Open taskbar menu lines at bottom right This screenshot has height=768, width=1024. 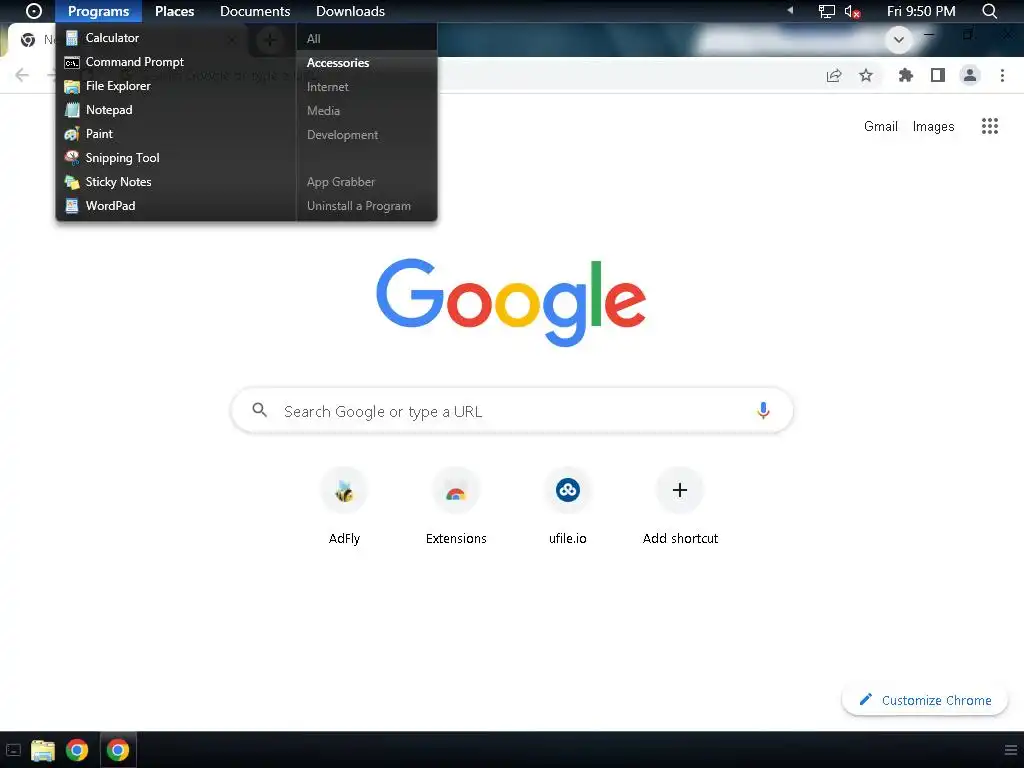[1011, 750]
